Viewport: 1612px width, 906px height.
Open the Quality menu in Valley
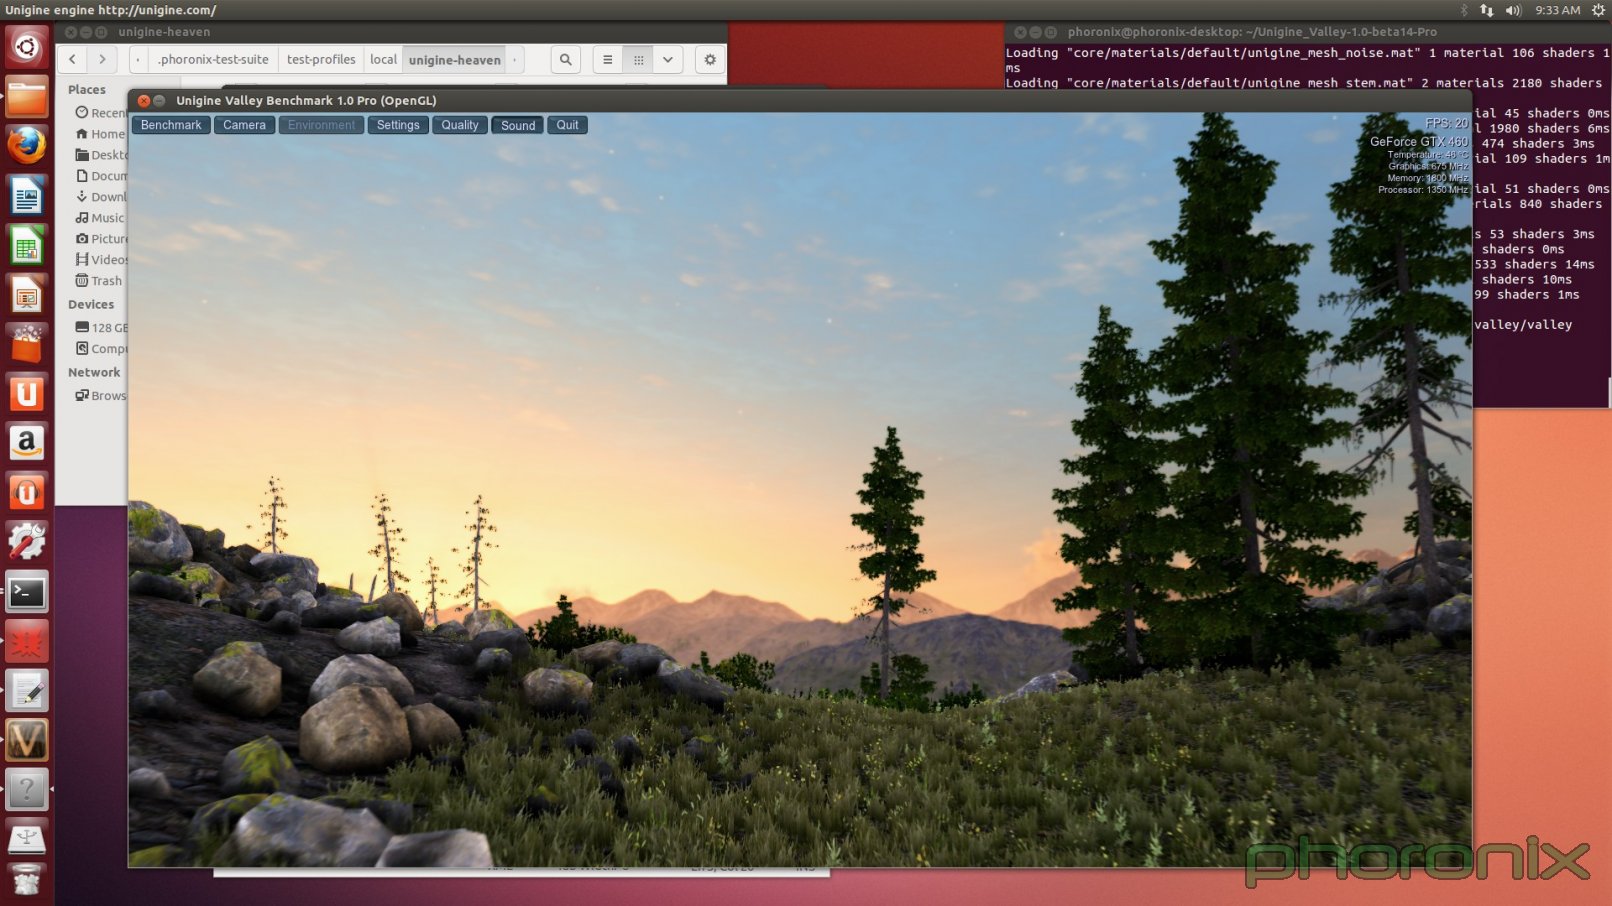(x=460, y=125)
